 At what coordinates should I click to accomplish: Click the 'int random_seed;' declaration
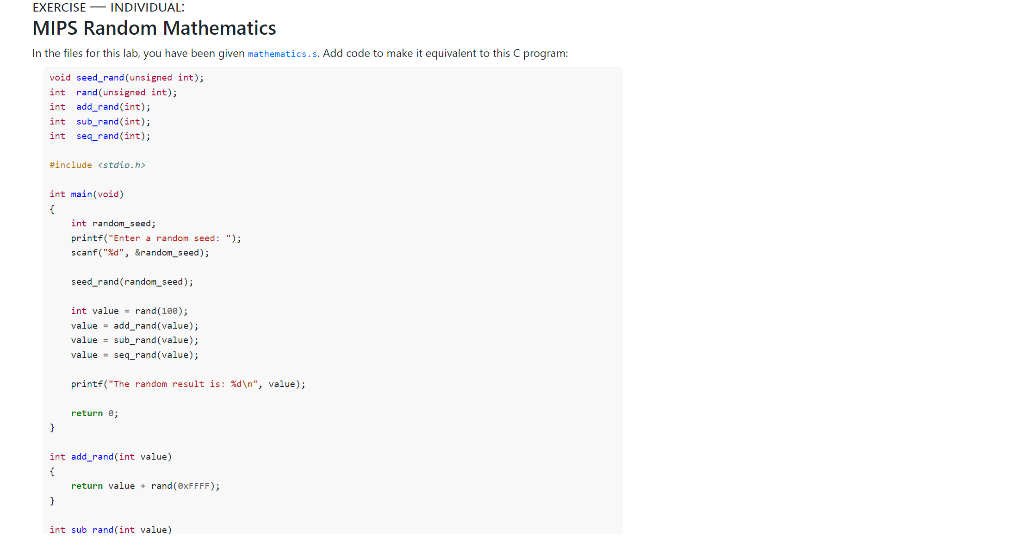113,224
